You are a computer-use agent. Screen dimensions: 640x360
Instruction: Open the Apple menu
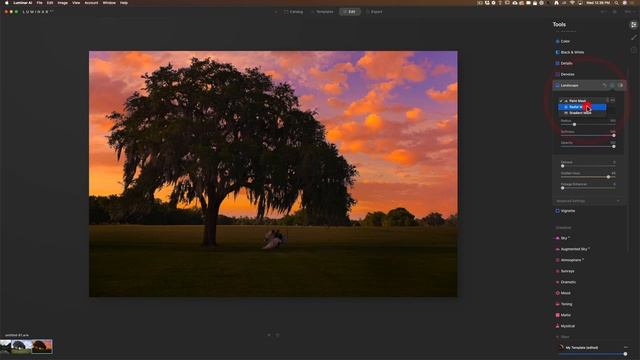pyautogui.click(x=7, y=3)
